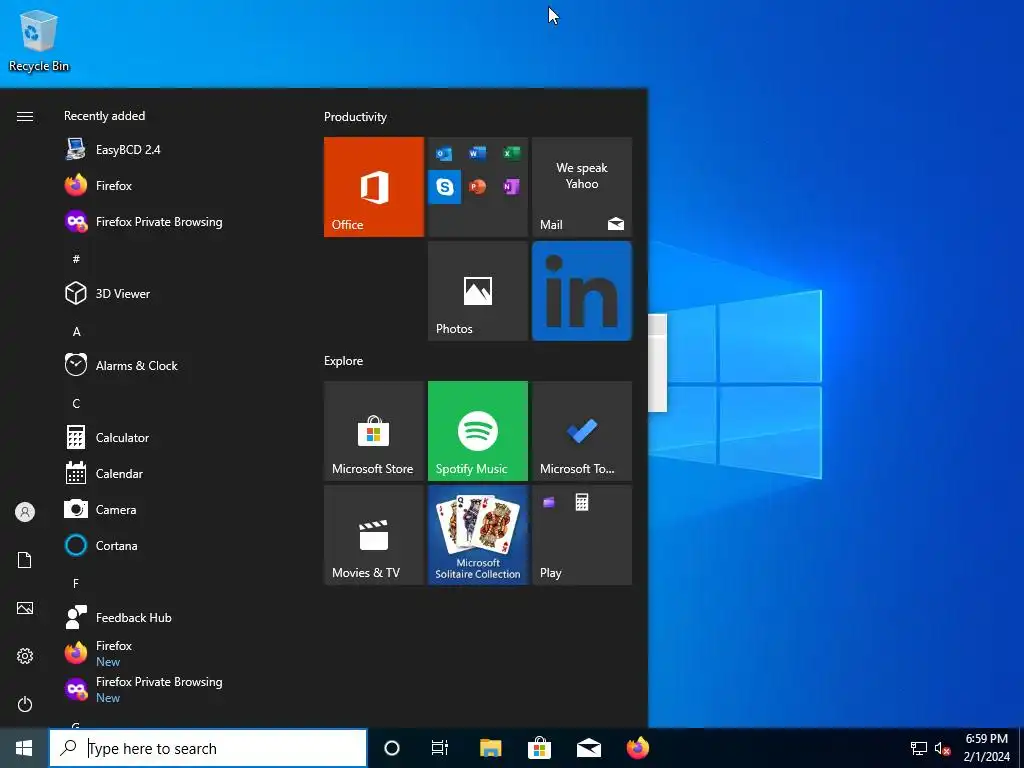The image size is (1024, 768).
Task: Open File Explorer from the taskbar
Action: [x=490, y=748]
